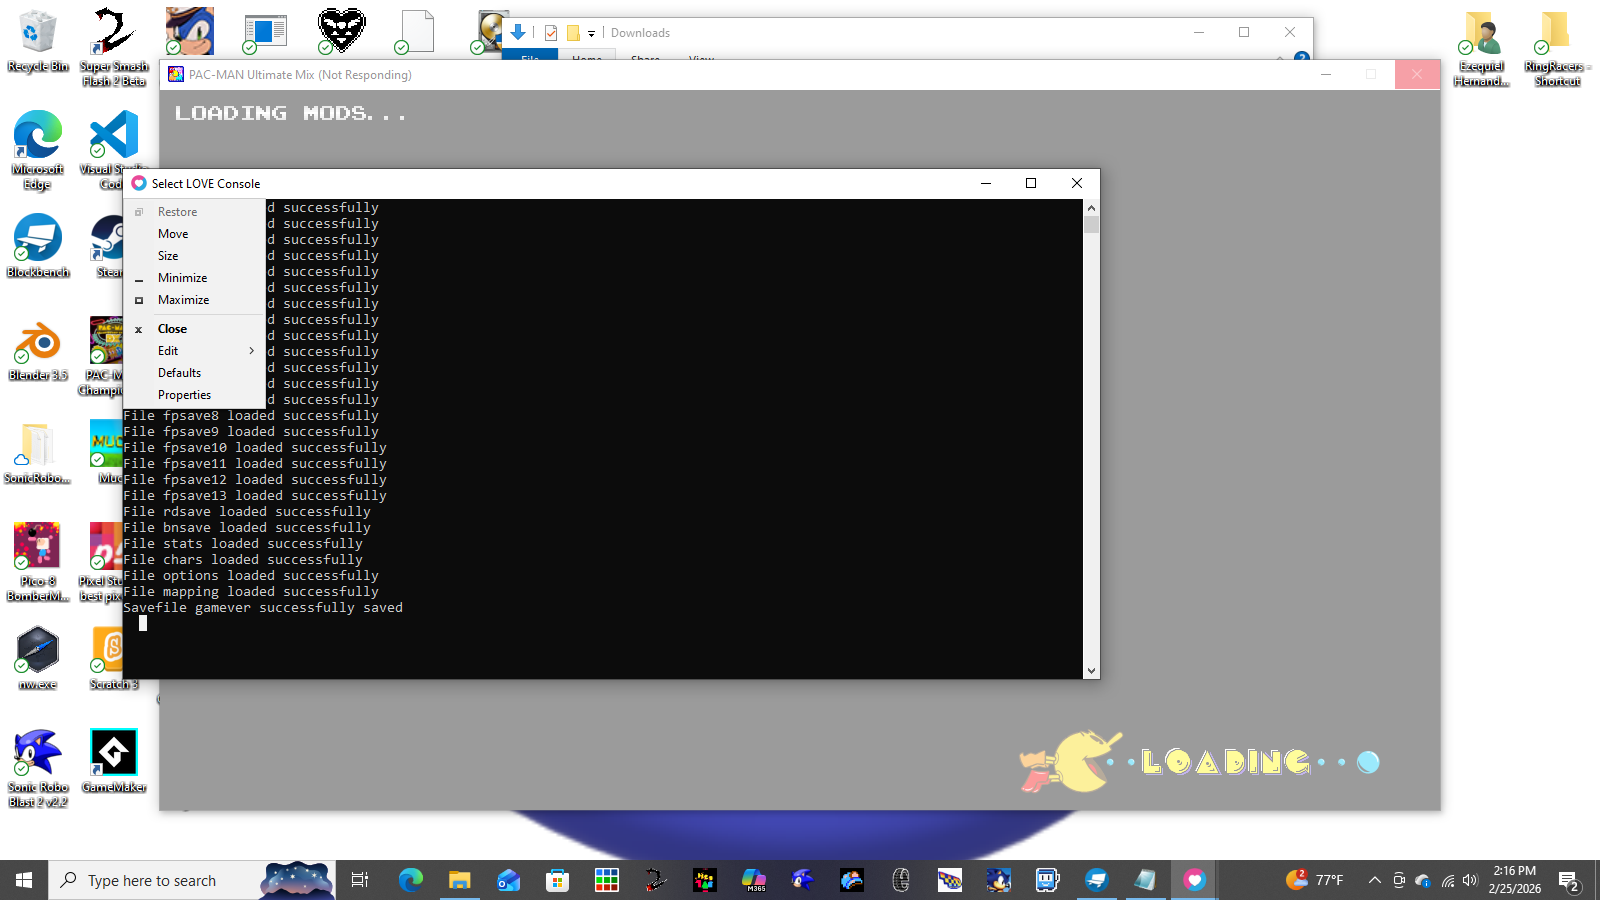Open Outlook from the taskbar
1600x900 pixels.
point(508,880)
